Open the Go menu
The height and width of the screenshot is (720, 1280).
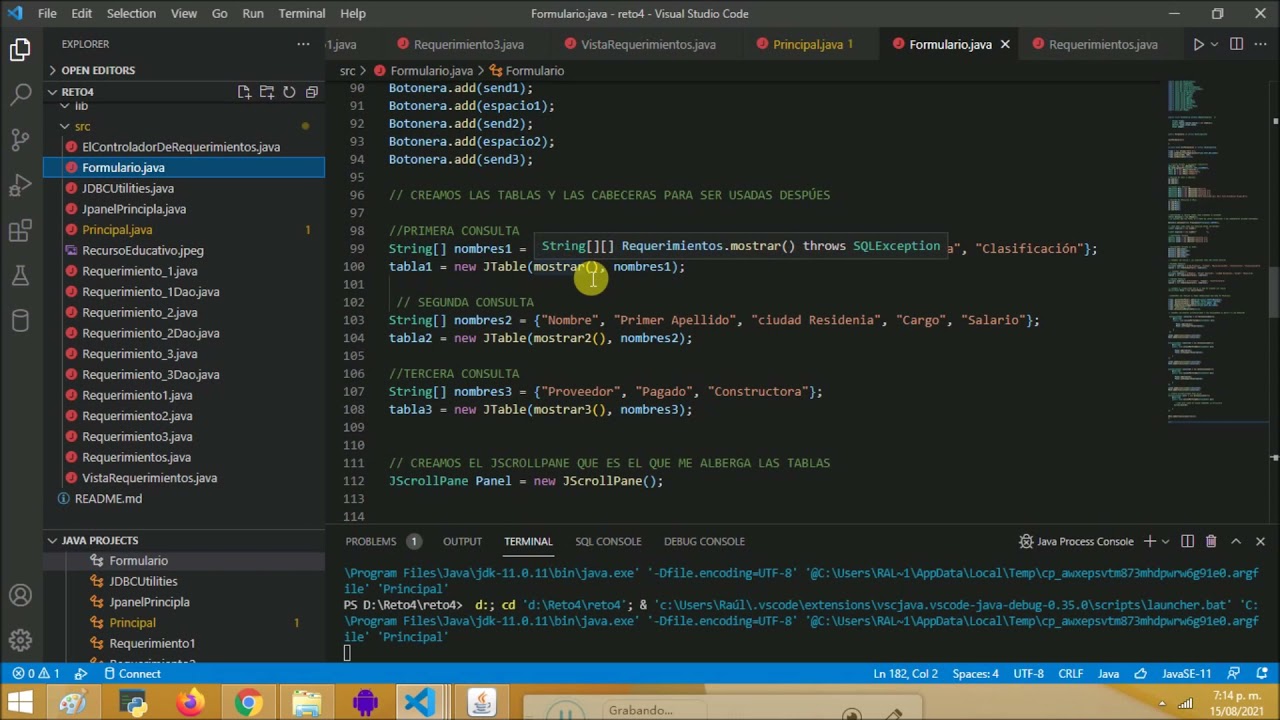[220, 13]
